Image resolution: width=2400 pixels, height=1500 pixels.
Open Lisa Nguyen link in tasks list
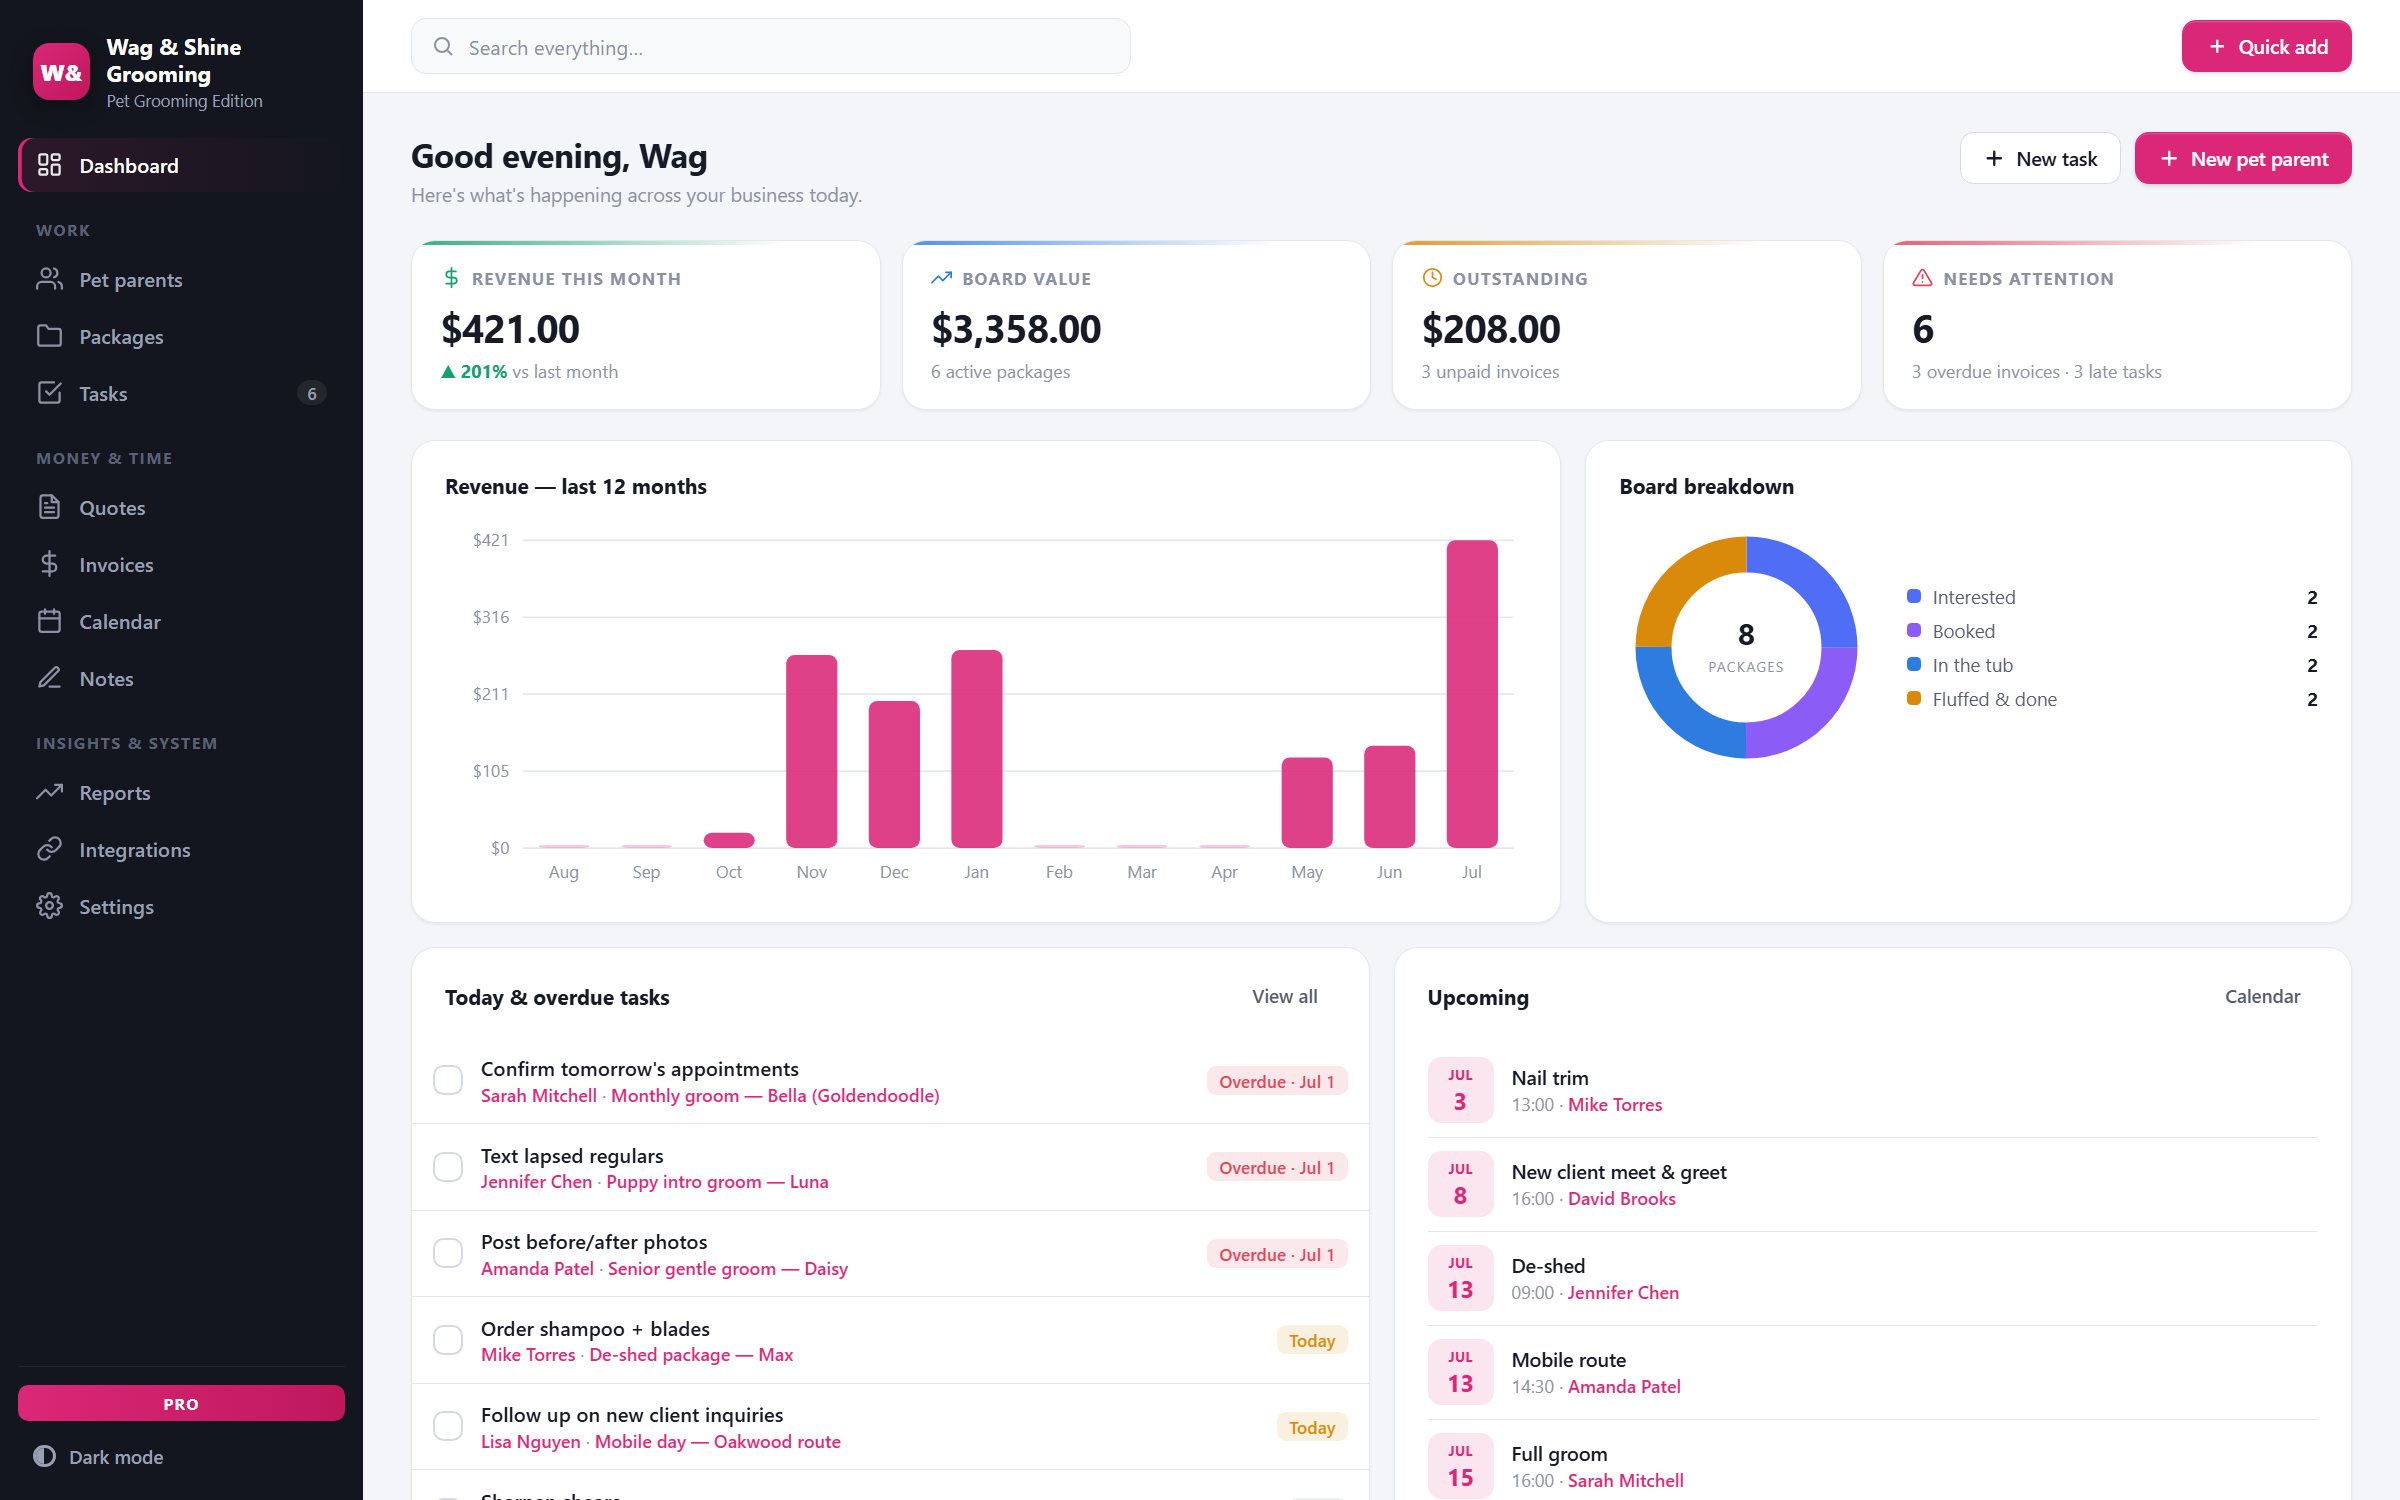coord(530,1441)
